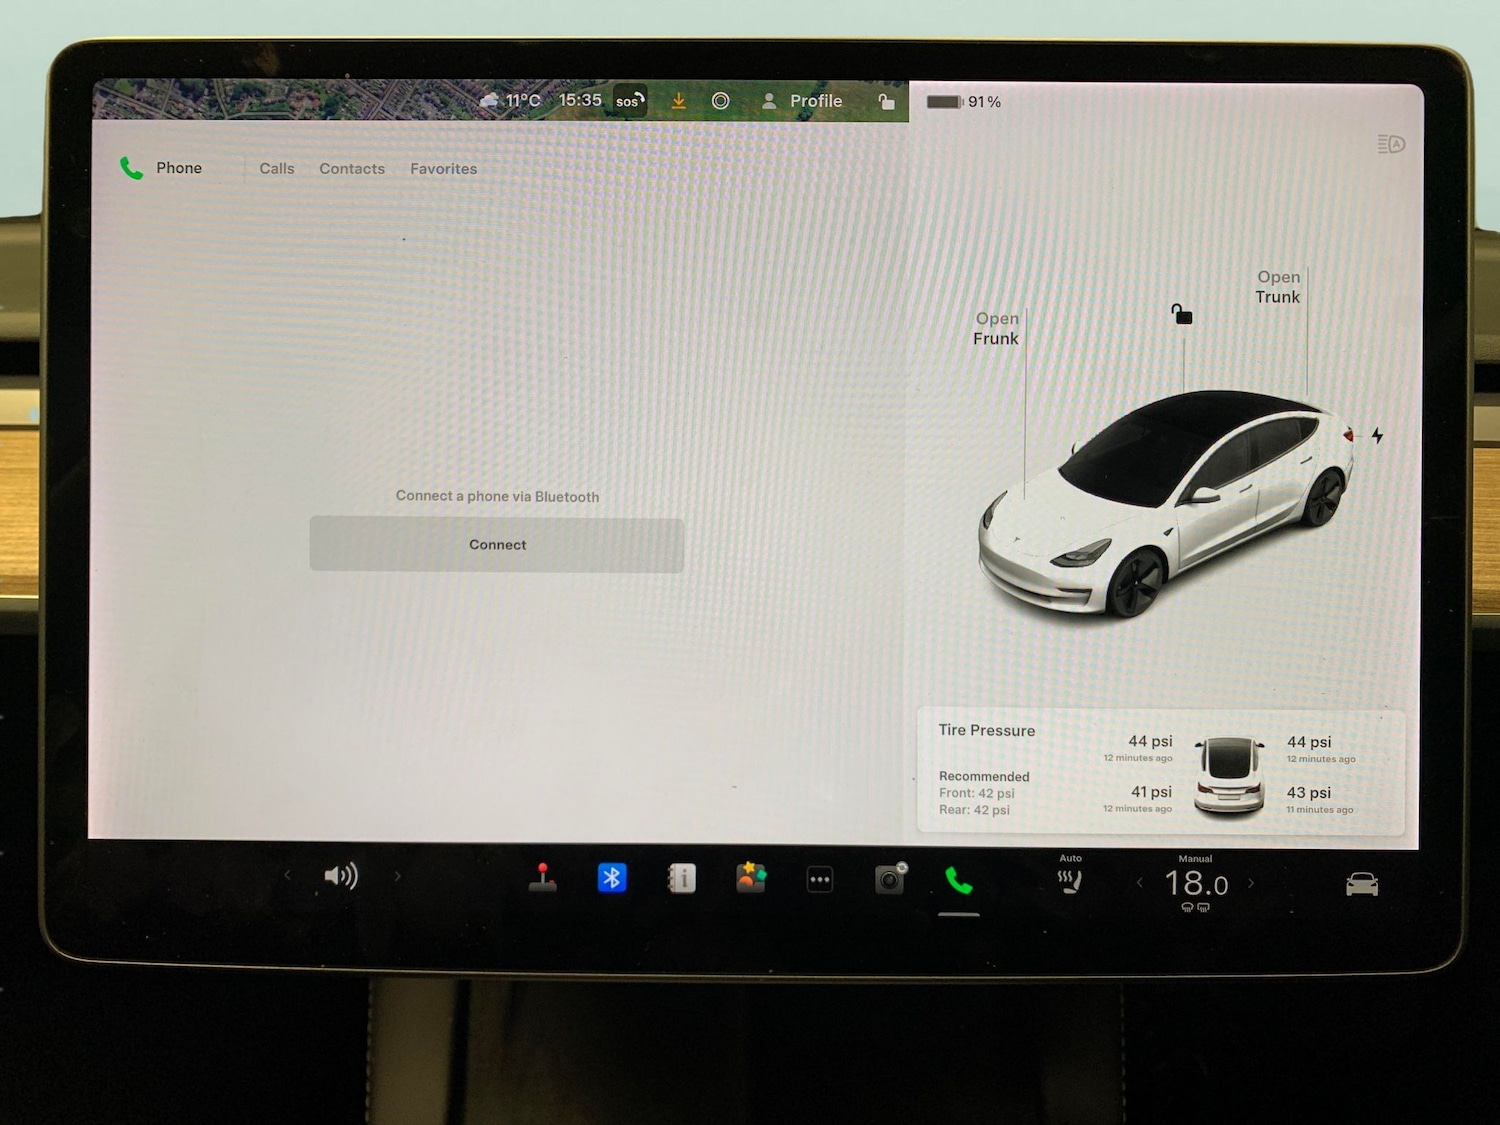Decrease temperature with the left chevron

1140,883
